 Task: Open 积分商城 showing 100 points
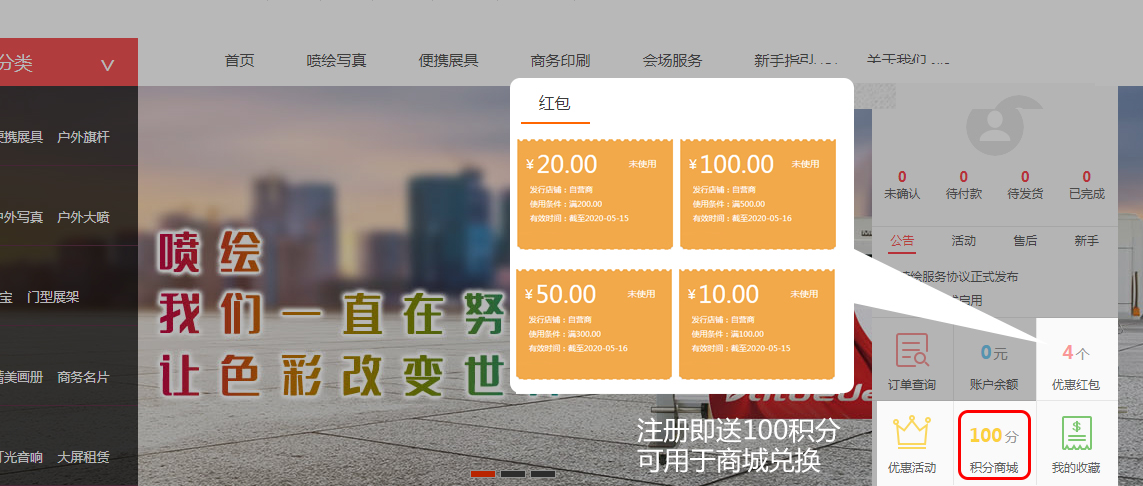coord(993,444)
